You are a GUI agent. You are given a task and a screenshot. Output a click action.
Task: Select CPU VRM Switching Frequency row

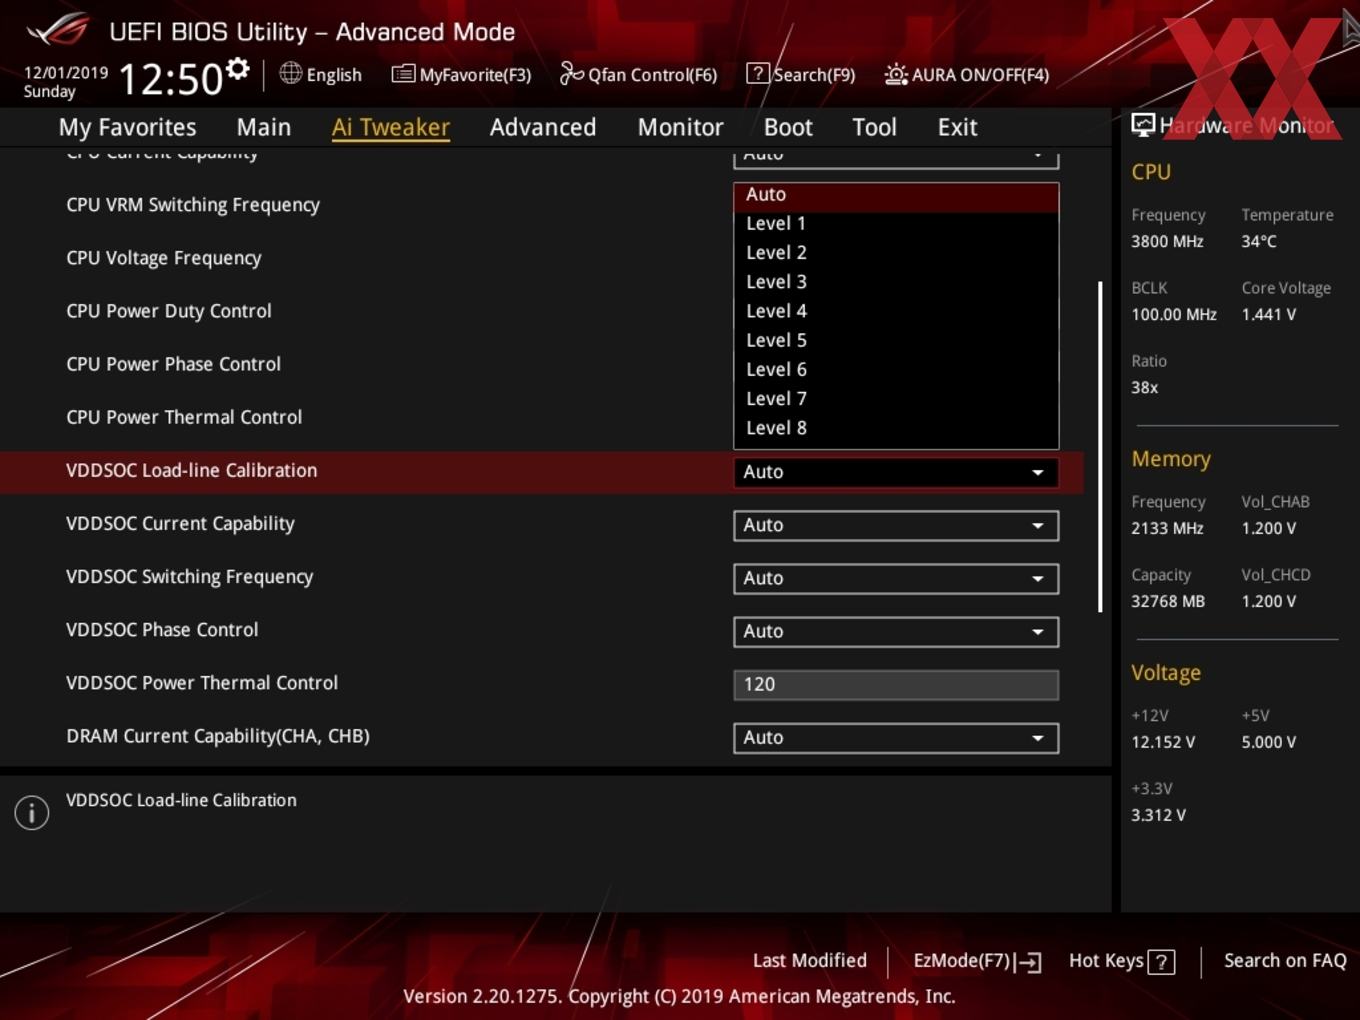pos(193,205)
